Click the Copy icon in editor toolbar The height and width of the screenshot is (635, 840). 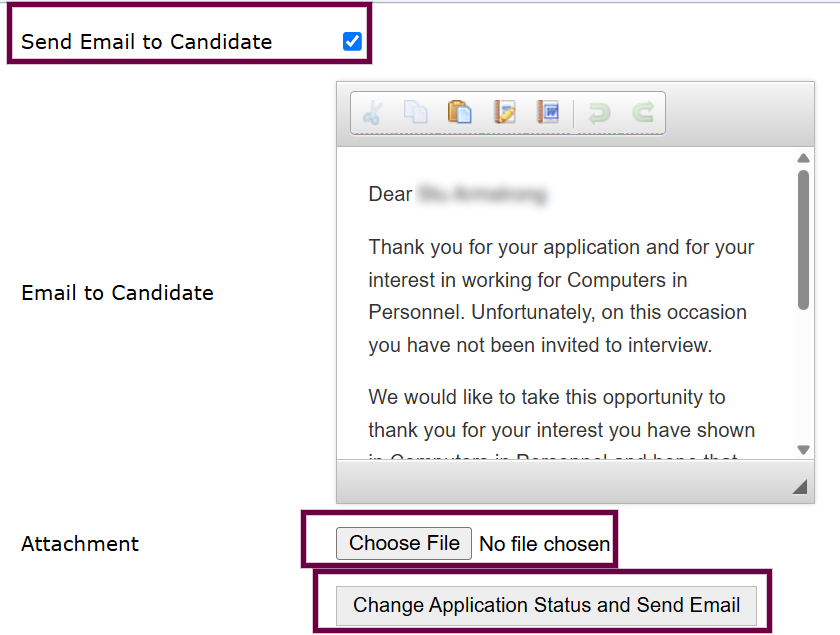pyautogui.click(x=416, y=113)
